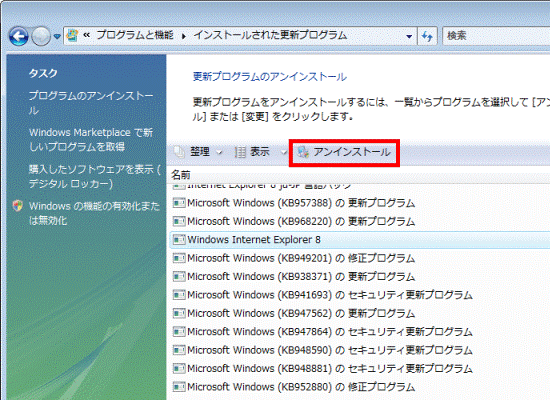Click the refresh arrows icon beside address bar

tap(427, 36)
